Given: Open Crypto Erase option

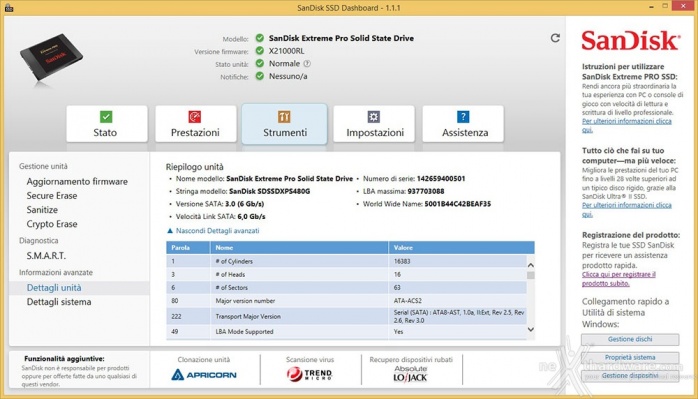Looking at the screenshot, I should 52,224.
